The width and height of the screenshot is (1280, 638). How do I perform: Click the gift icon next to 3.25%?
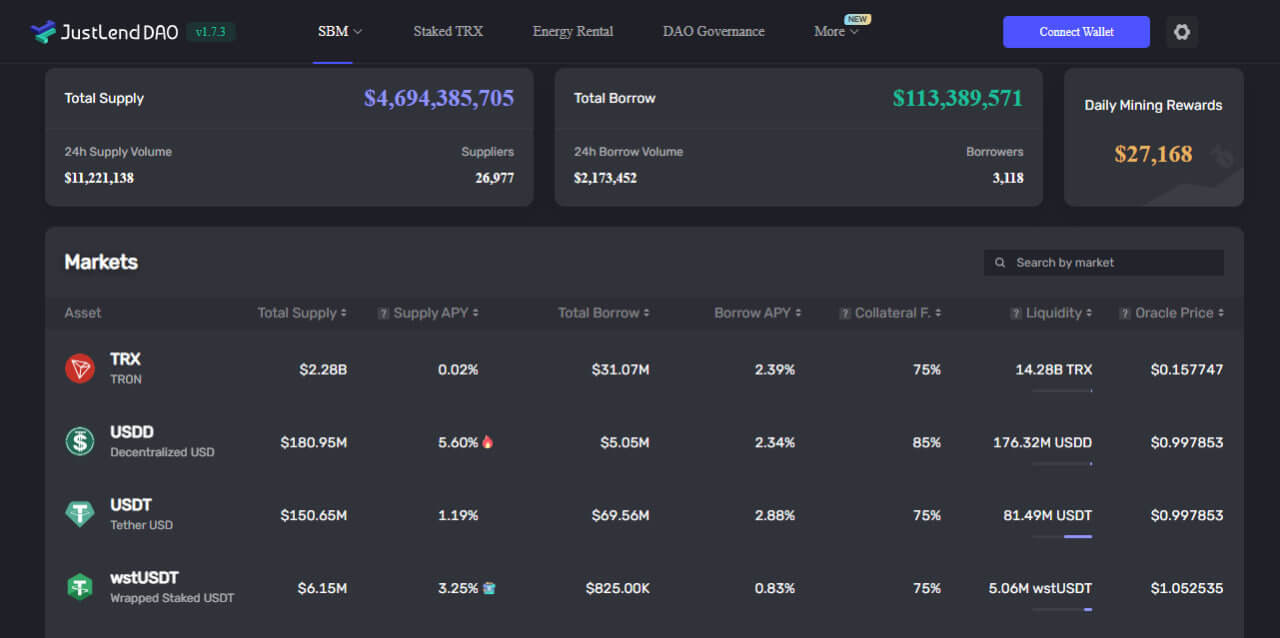(x=488, y=588)
